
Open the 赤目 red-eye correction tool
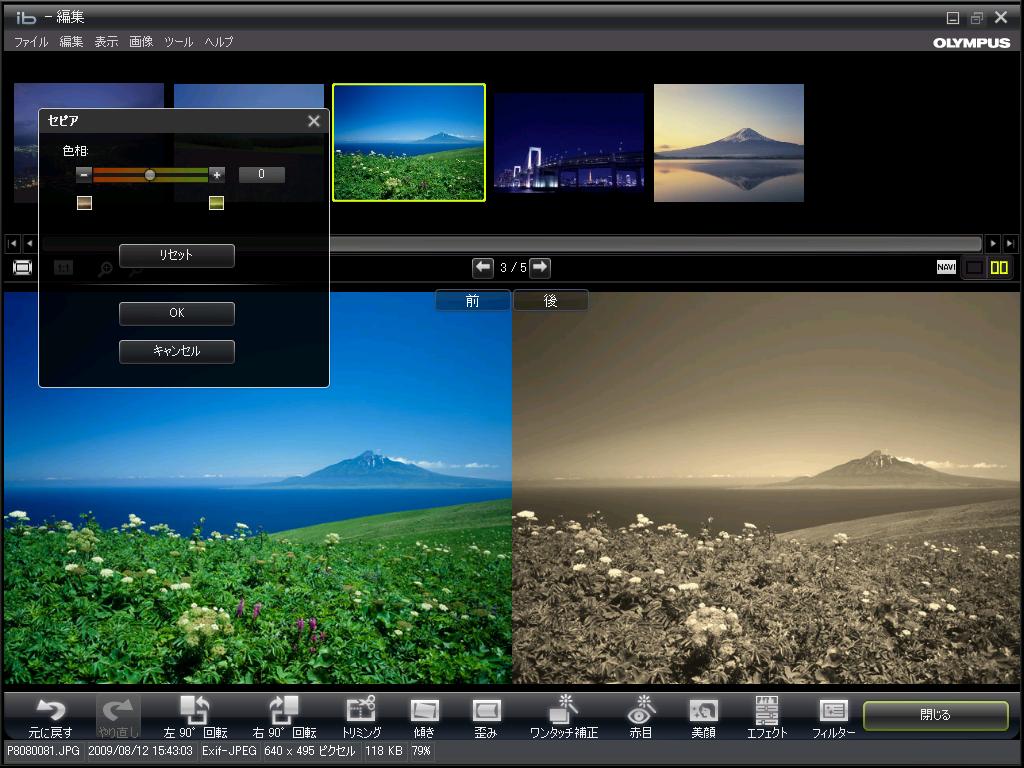[x=641, y=716]
